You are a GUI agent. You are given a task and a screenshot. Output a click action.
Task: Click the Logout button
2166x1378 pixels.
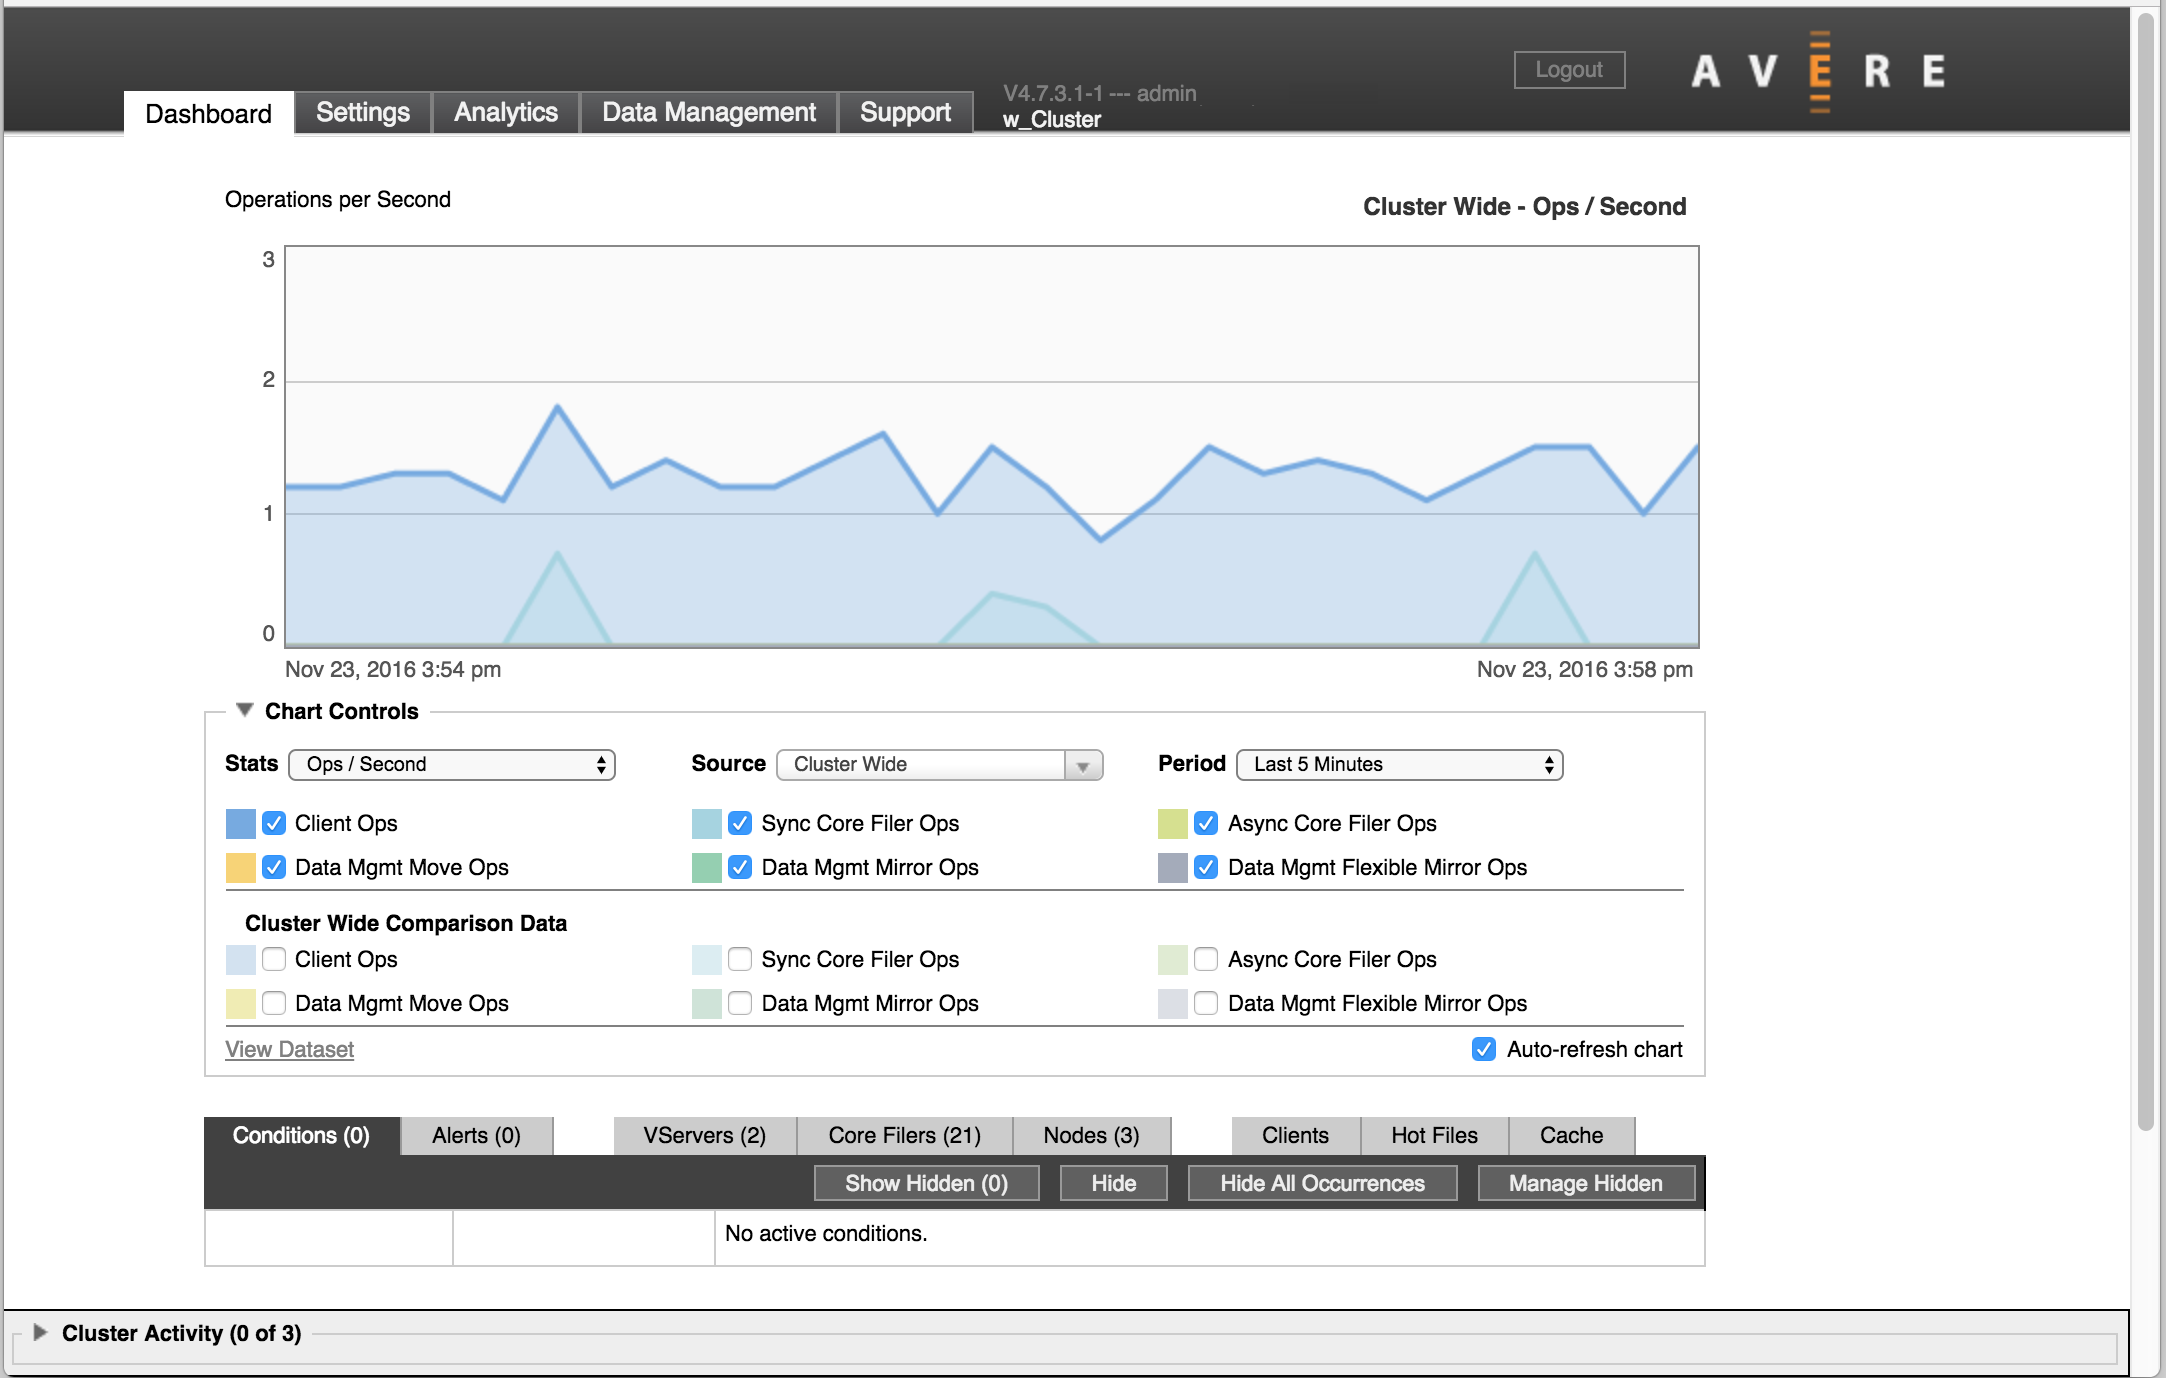[x=1569, y=70]
